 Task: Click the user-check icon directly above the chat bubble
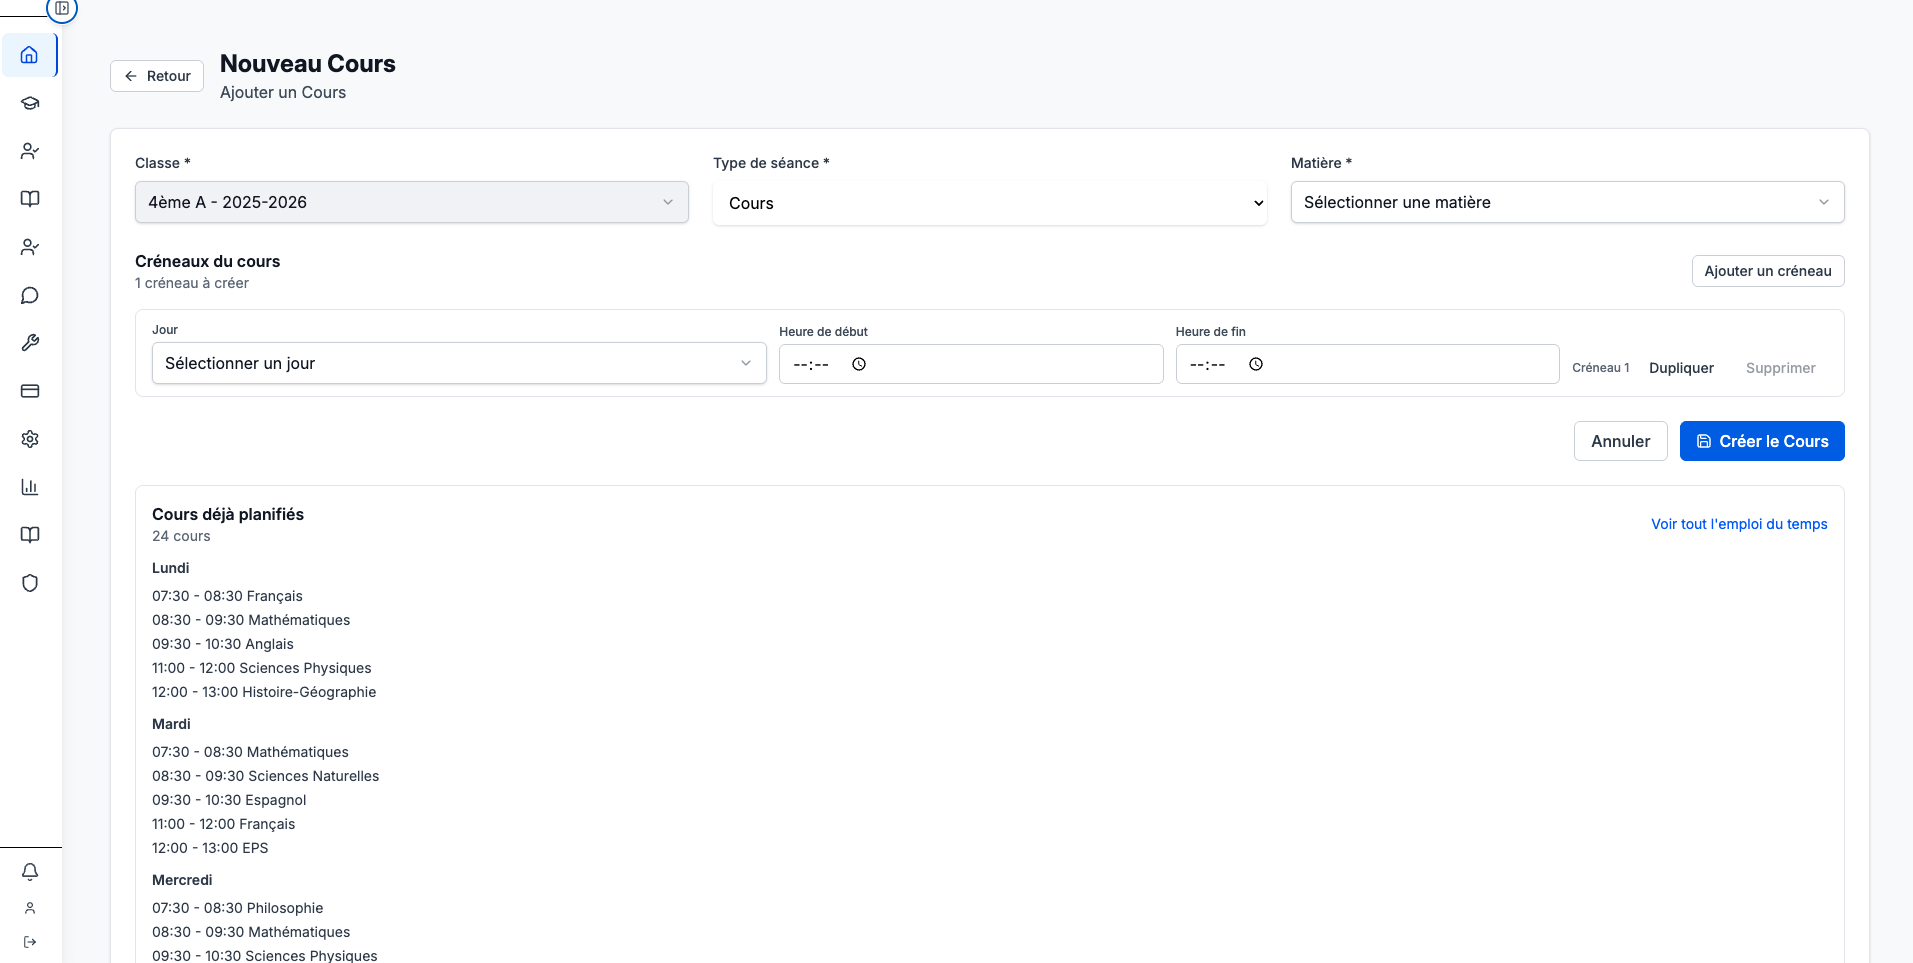pyautogui.click(x=30, y=247)
